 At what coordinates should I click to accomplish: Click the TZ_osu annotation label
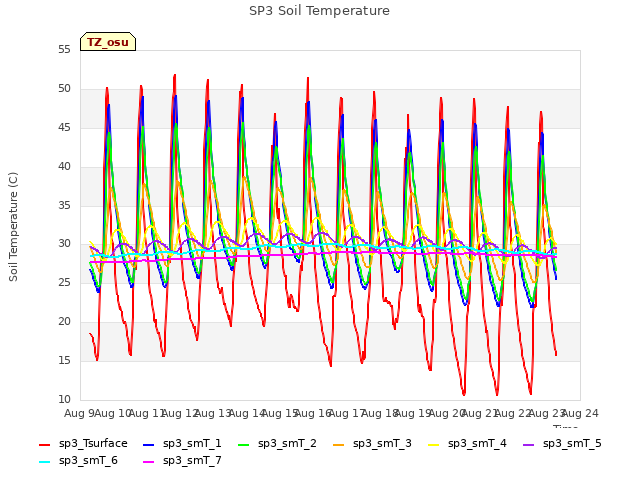[108, 42]
